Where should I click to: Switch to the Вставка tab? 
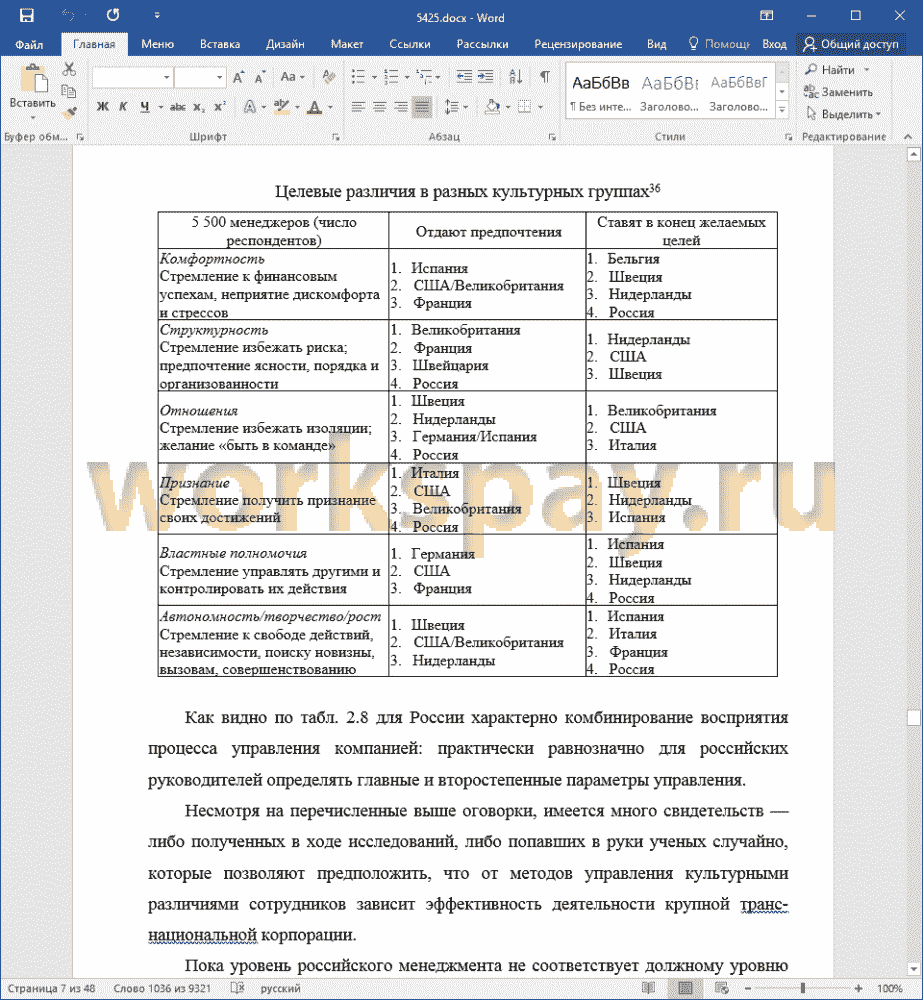(x=219, y=44)
